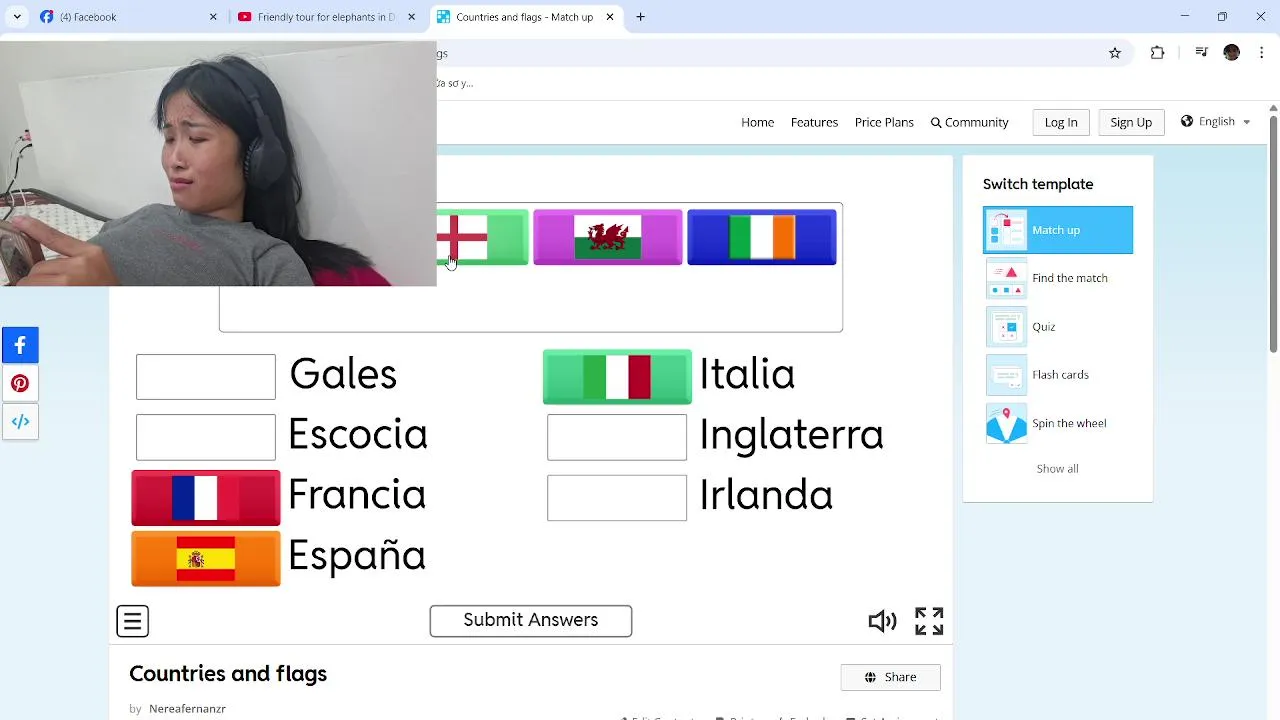Click the Spin the wheel template icon
Viewport: 1280px width, 720px height.
tap(1006, 423)
